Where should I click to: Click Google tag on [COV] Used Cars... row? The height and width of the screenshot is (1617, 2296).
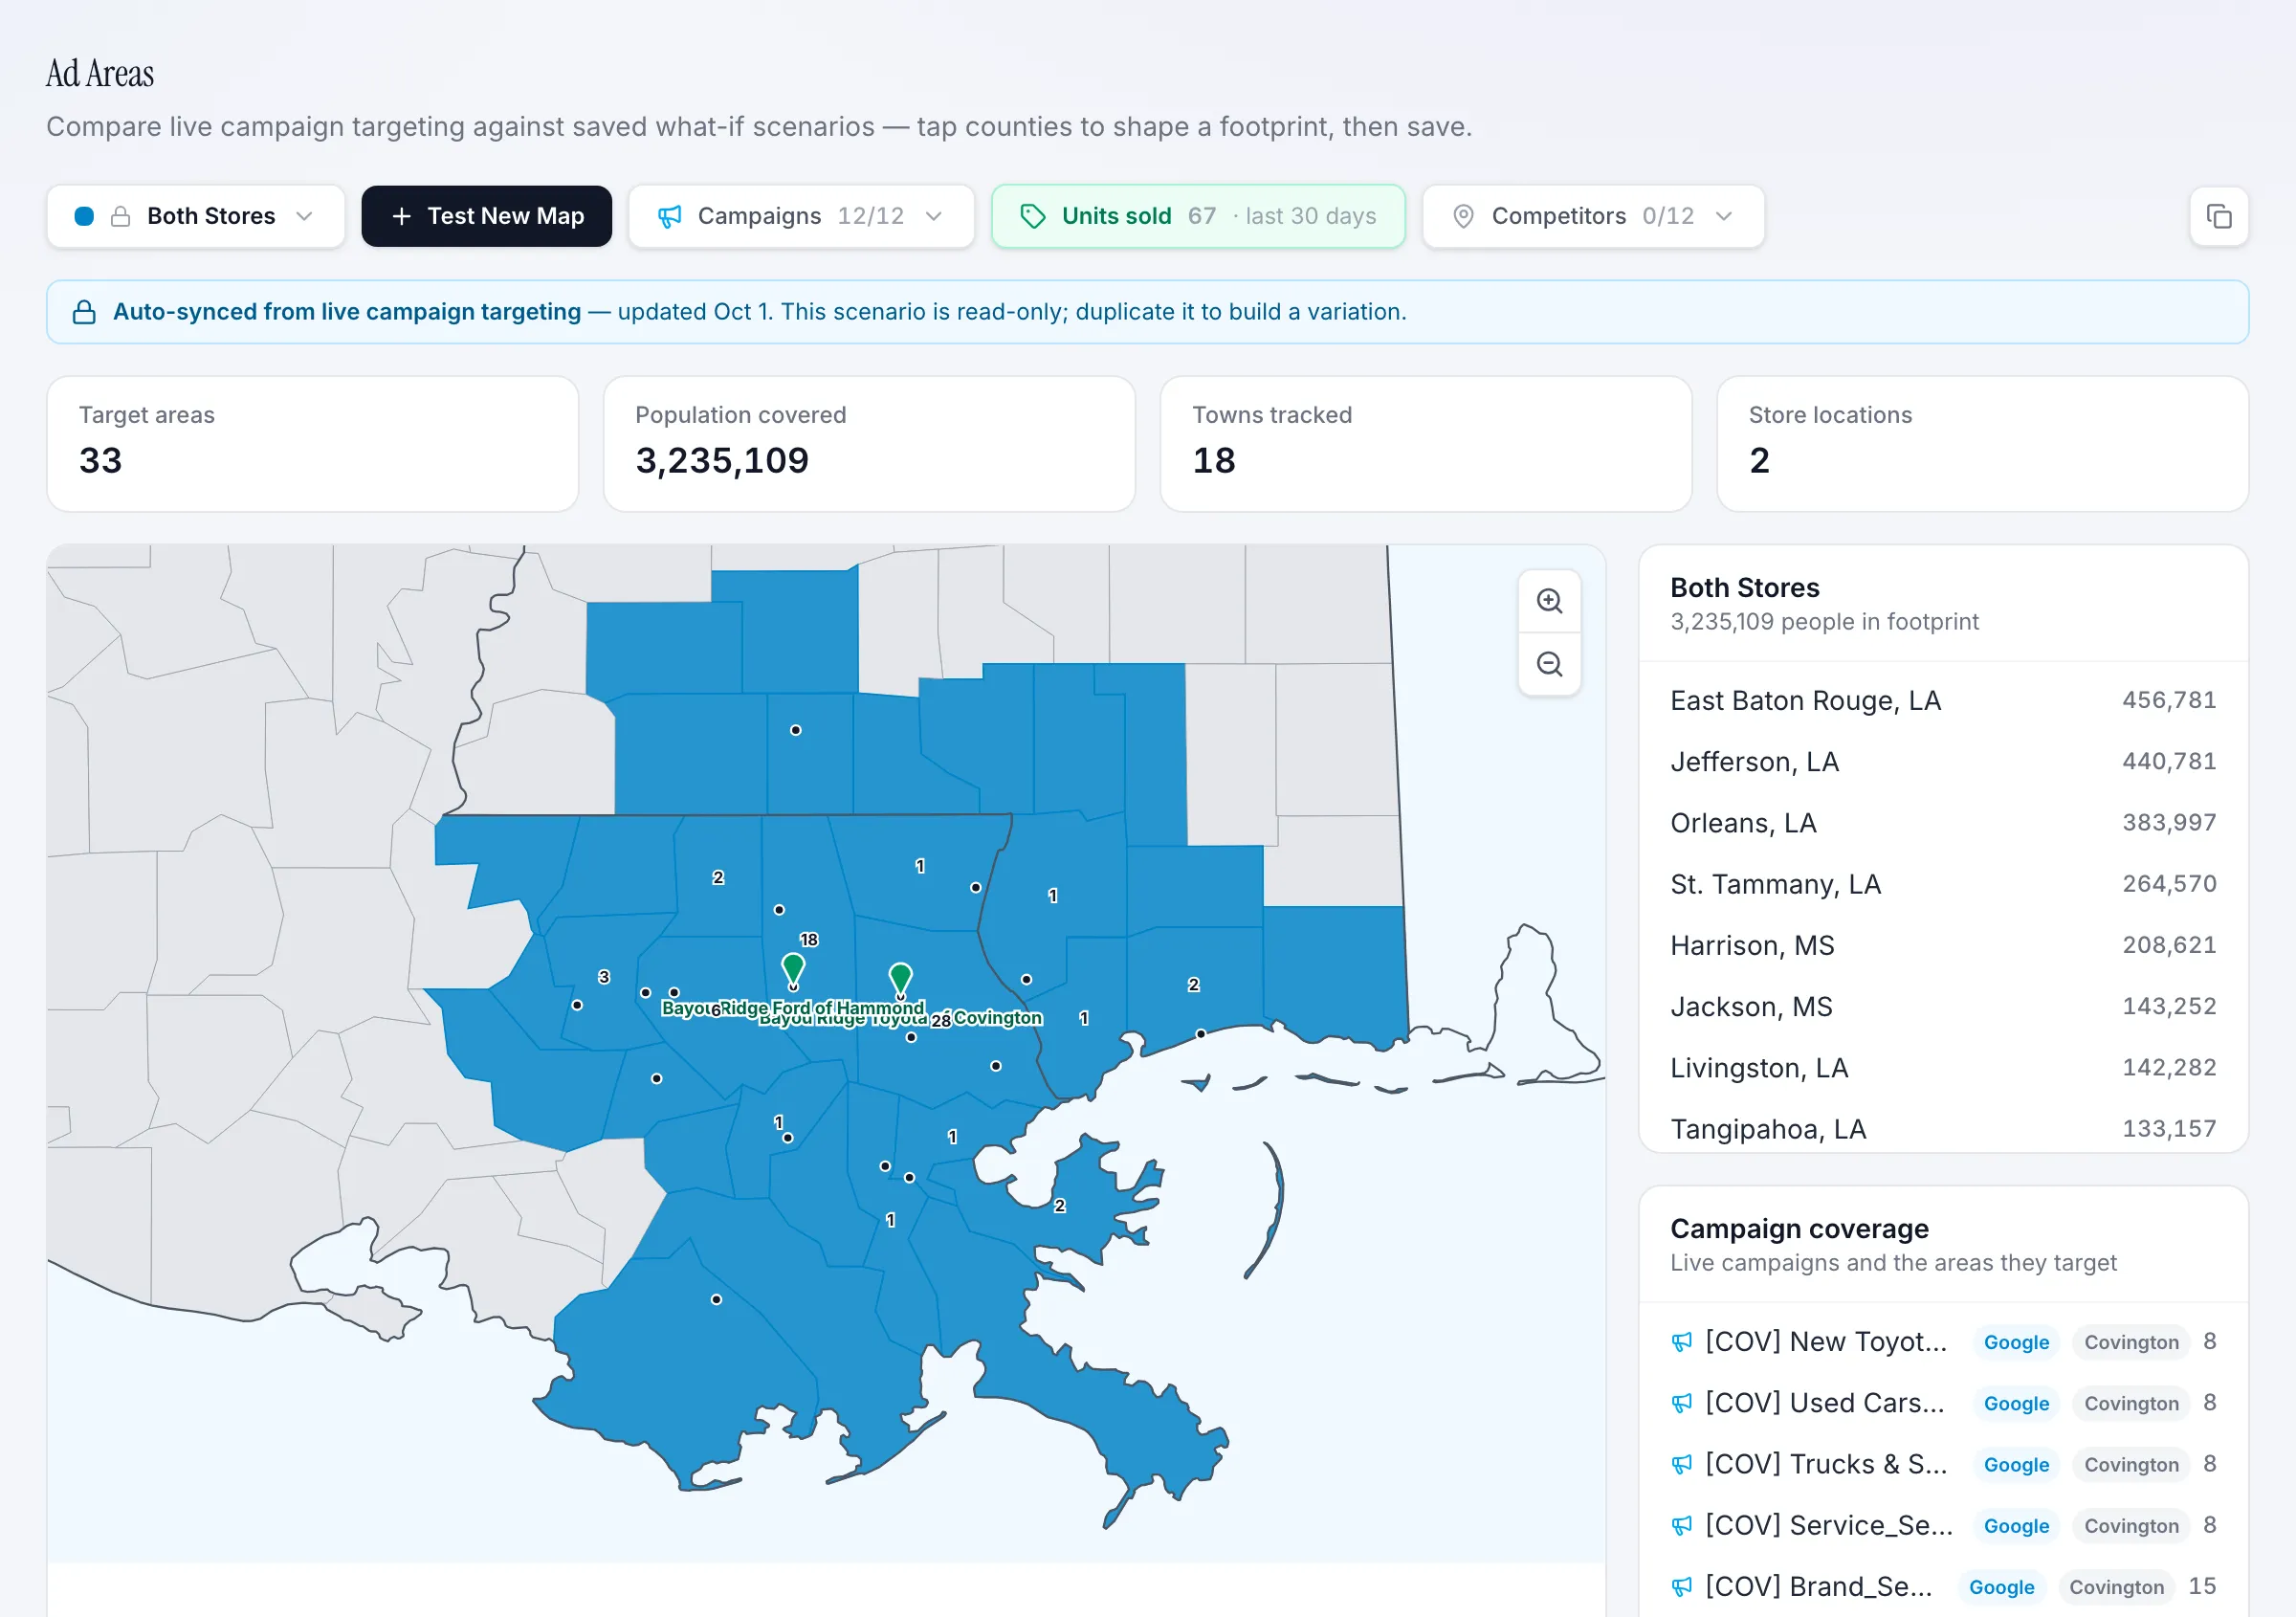click(x=2016, y=1403)
